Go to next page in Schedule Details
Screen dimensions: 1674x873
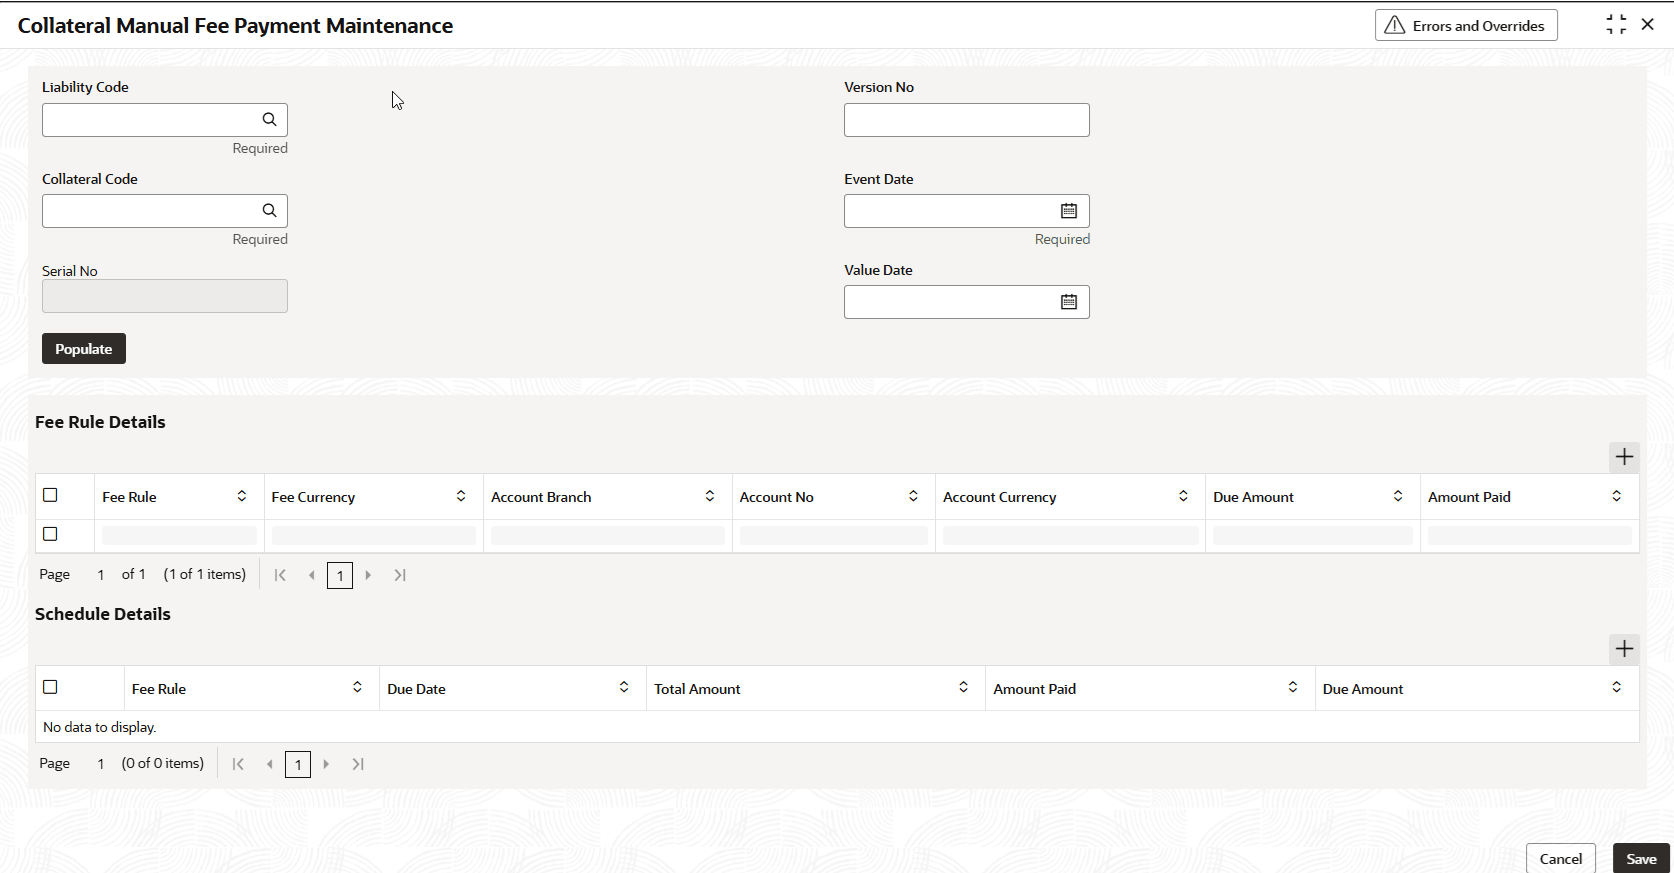click(326, 764)
